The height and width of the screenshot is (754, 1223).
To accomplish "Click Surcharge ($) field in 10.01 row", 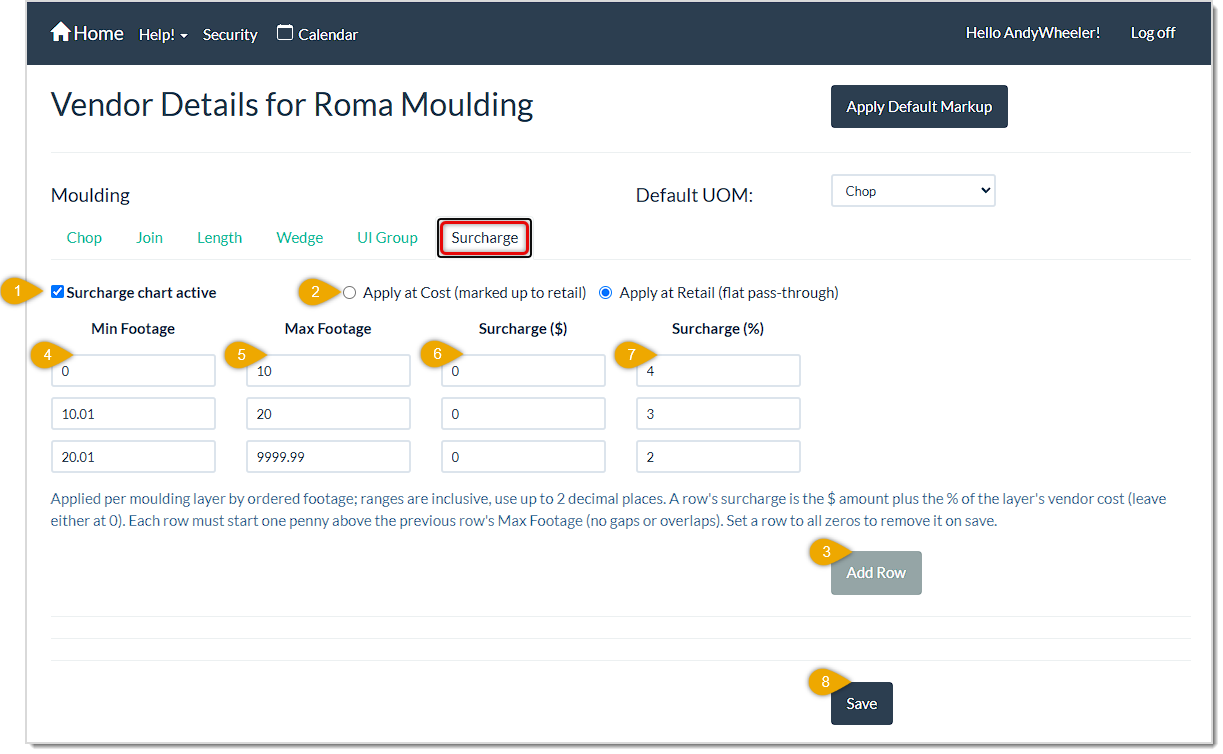I will (523, 414).
